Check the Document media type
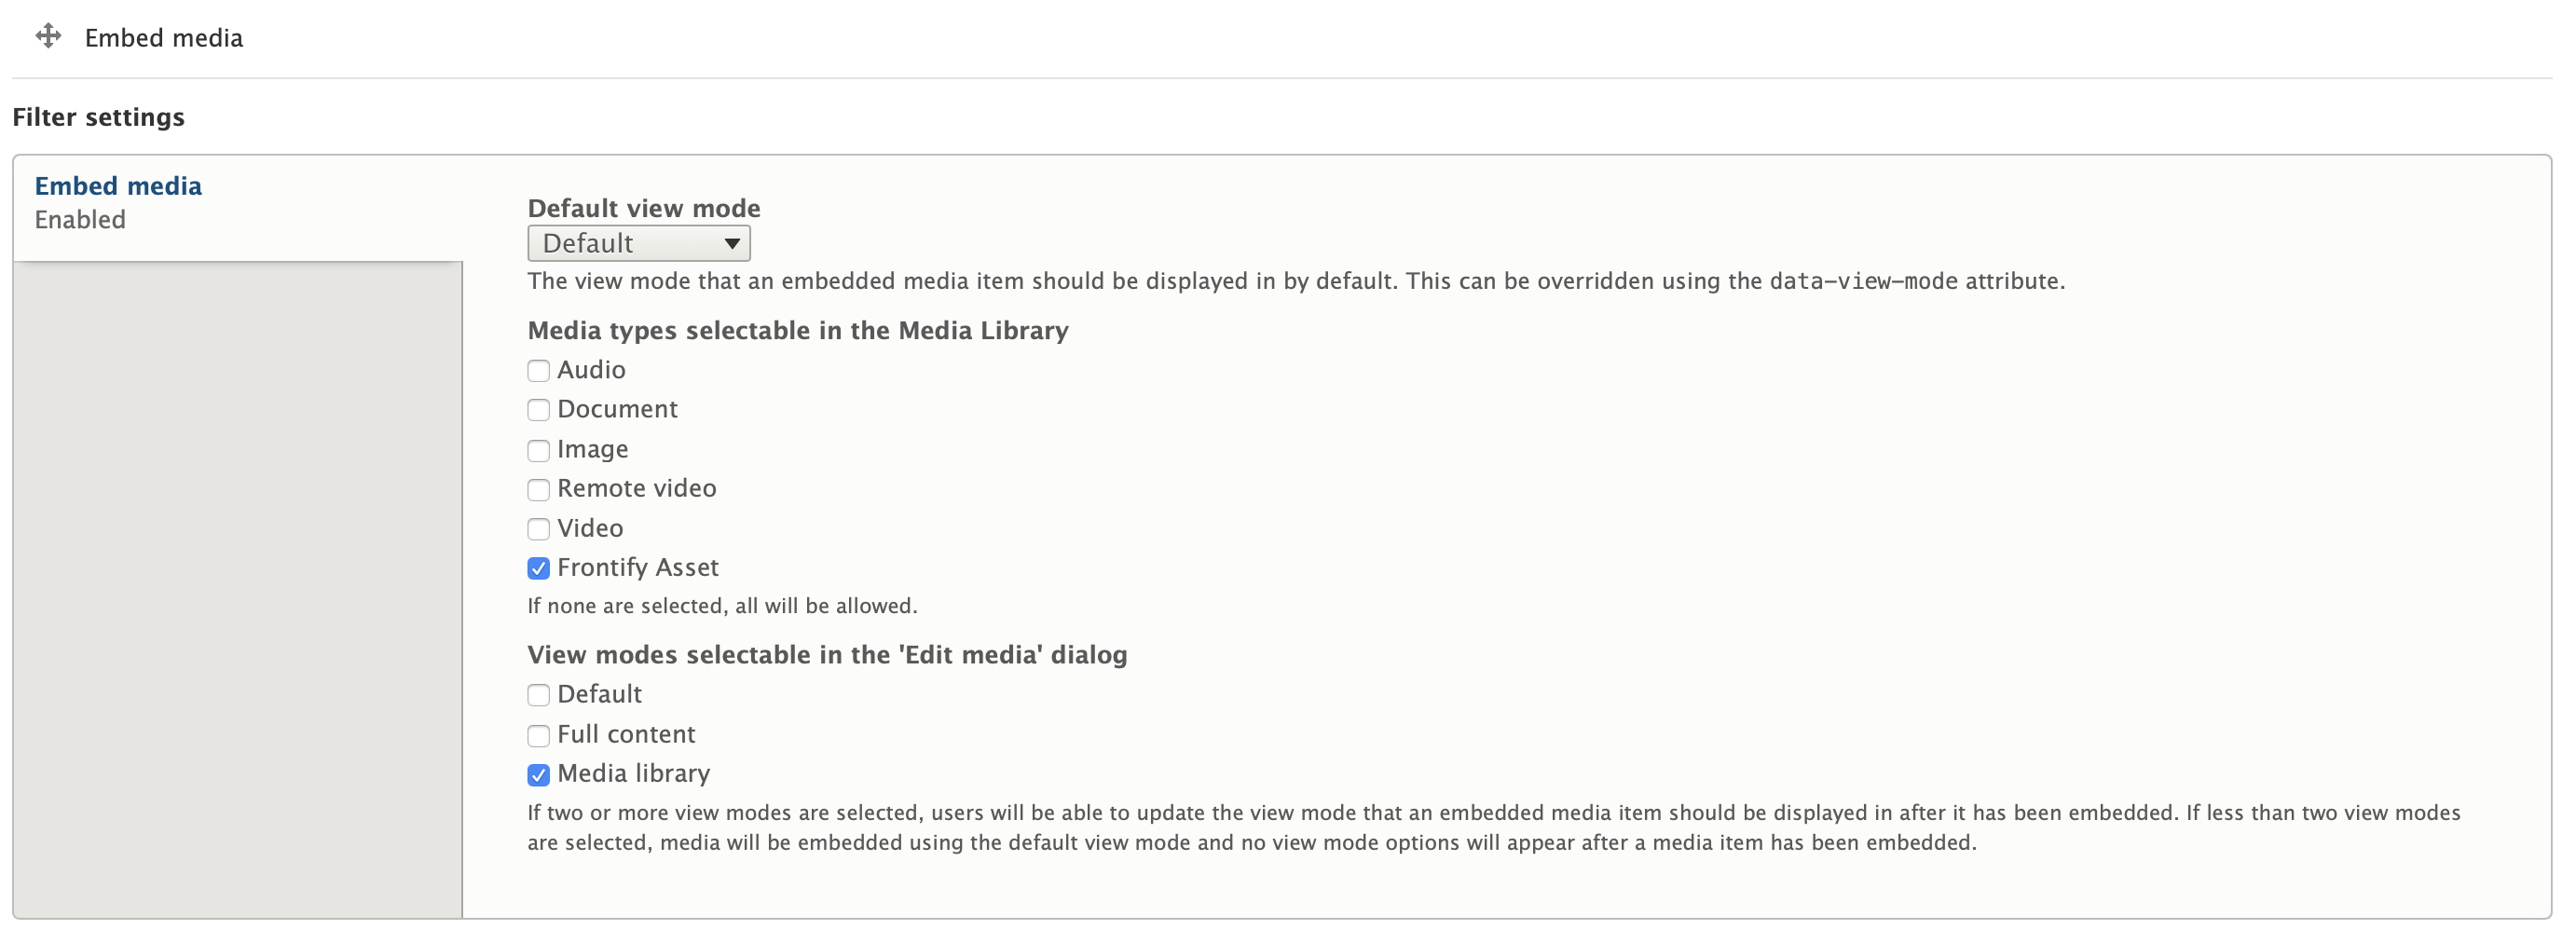Screen dimensions: 2576x943 click(538, 410)
